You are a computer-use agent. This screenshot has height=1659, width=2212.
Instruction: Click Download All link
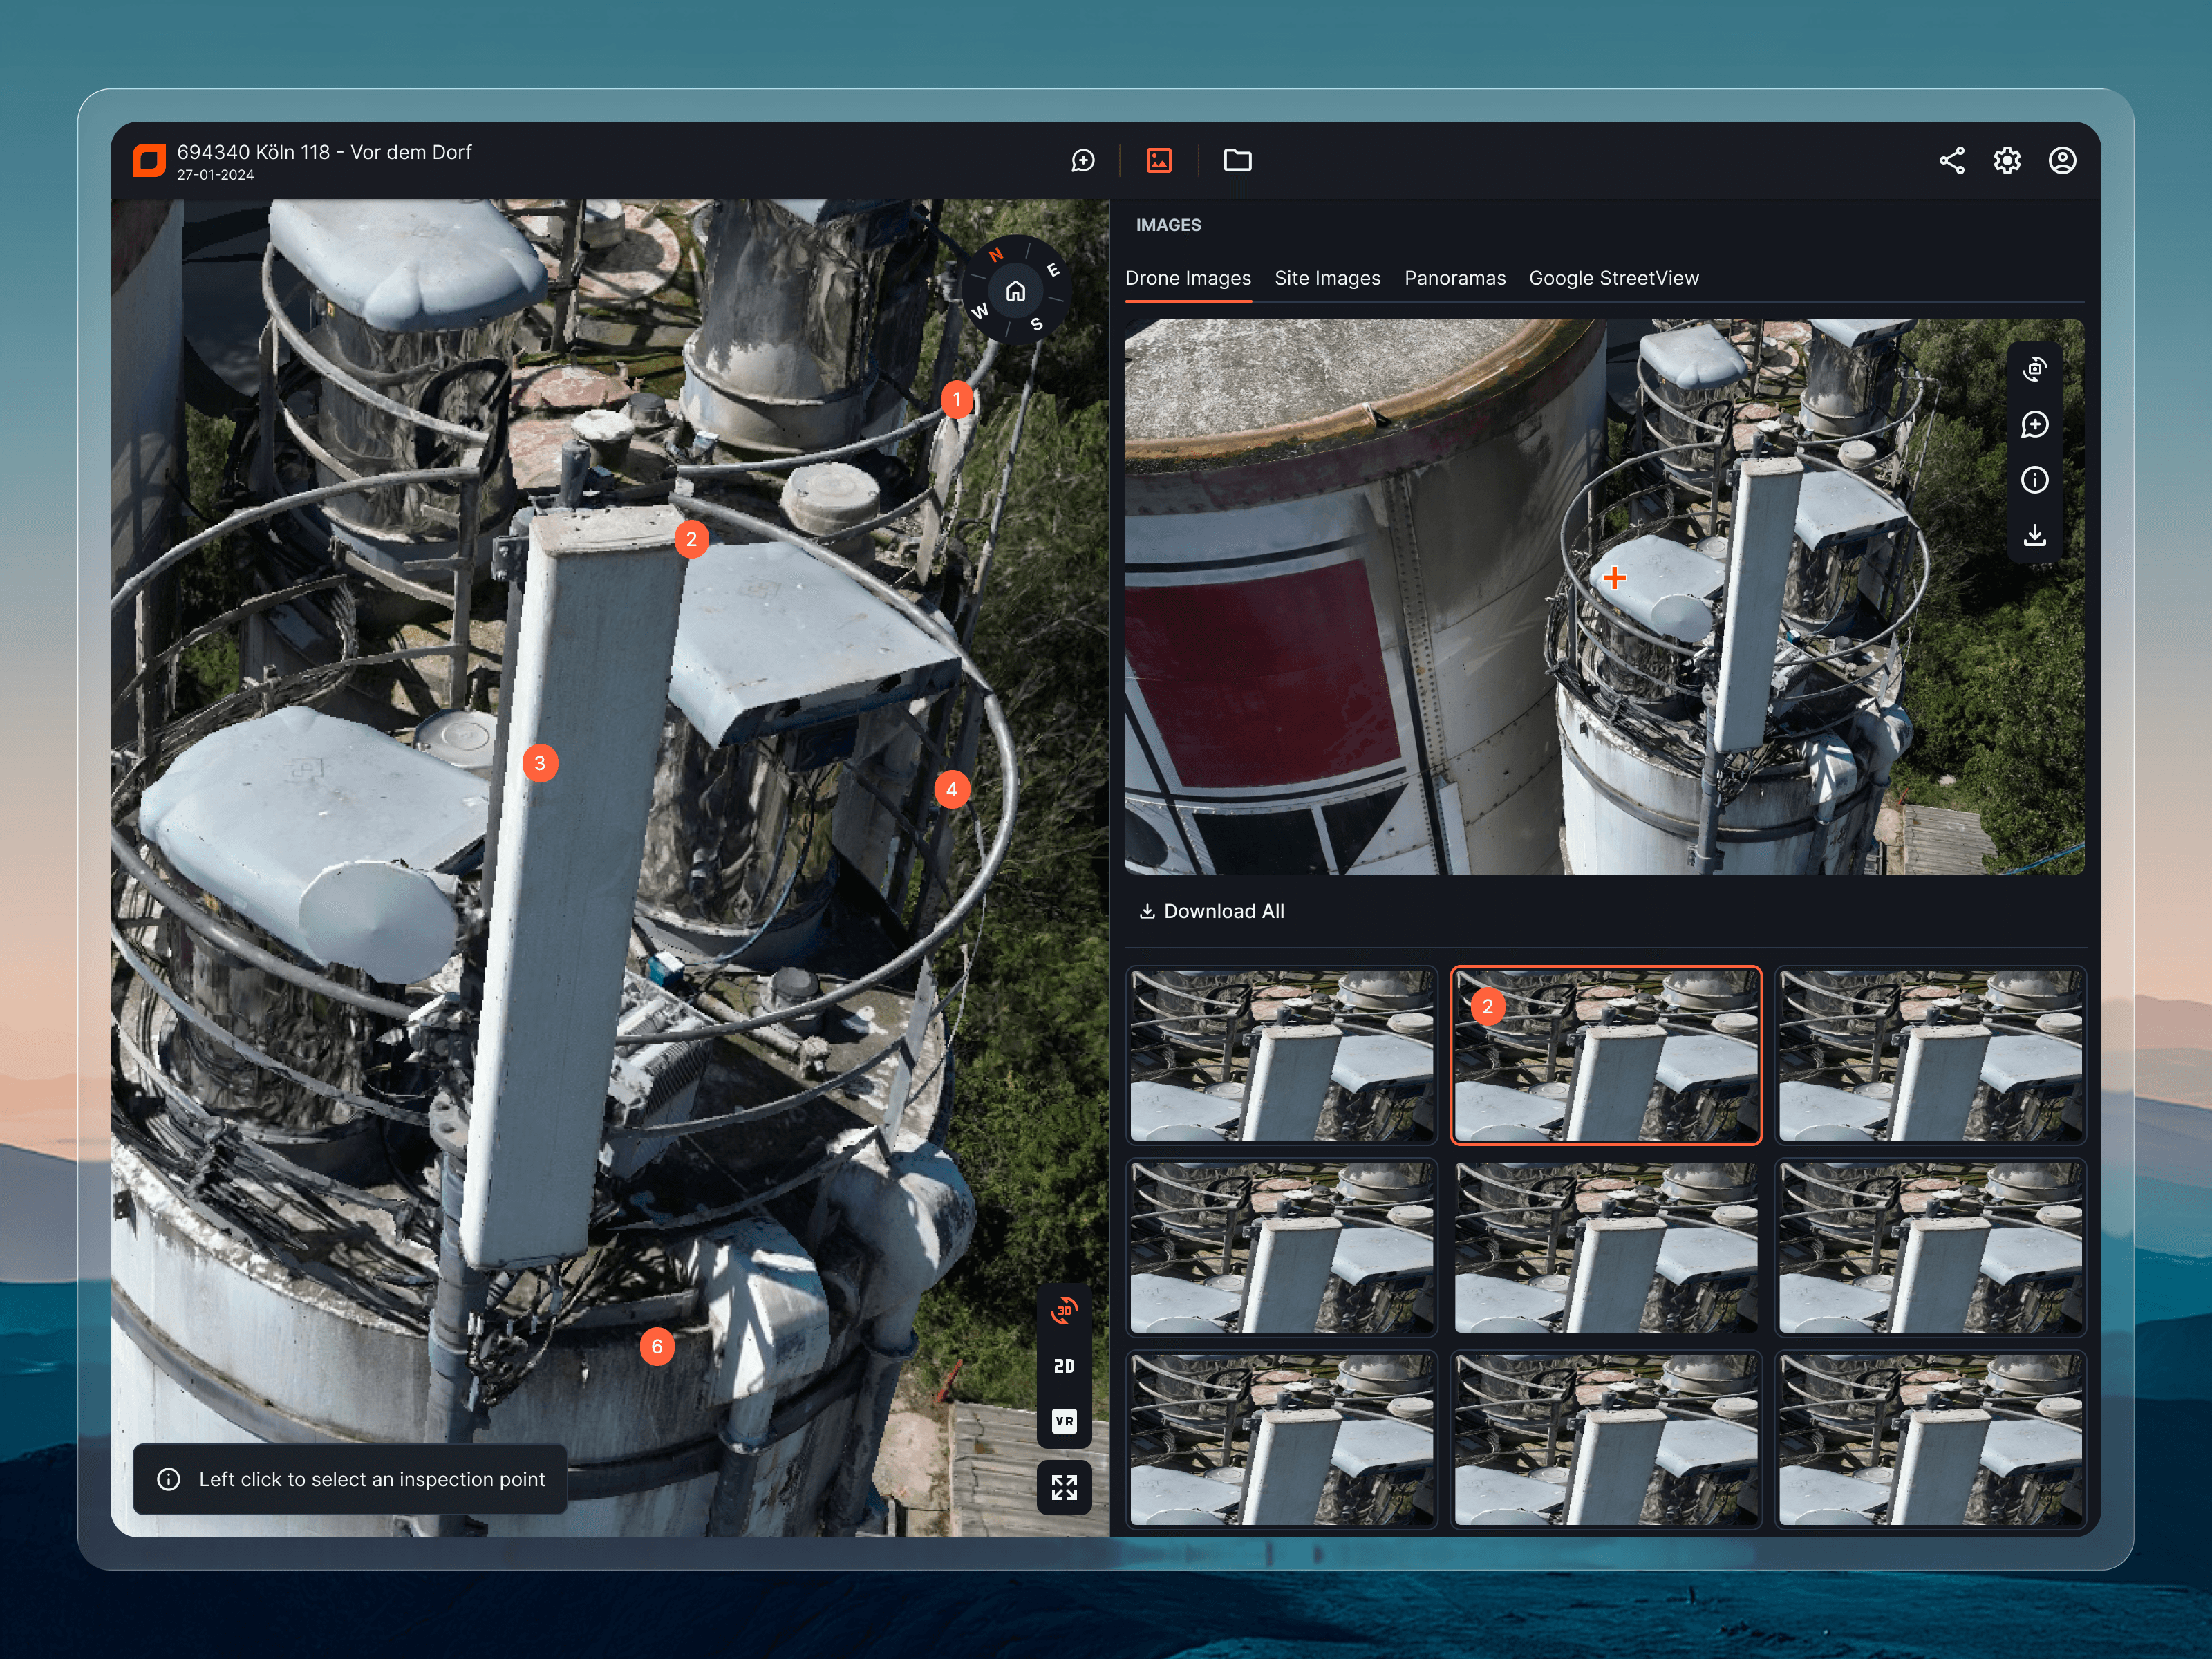[x=1212, y=911]
